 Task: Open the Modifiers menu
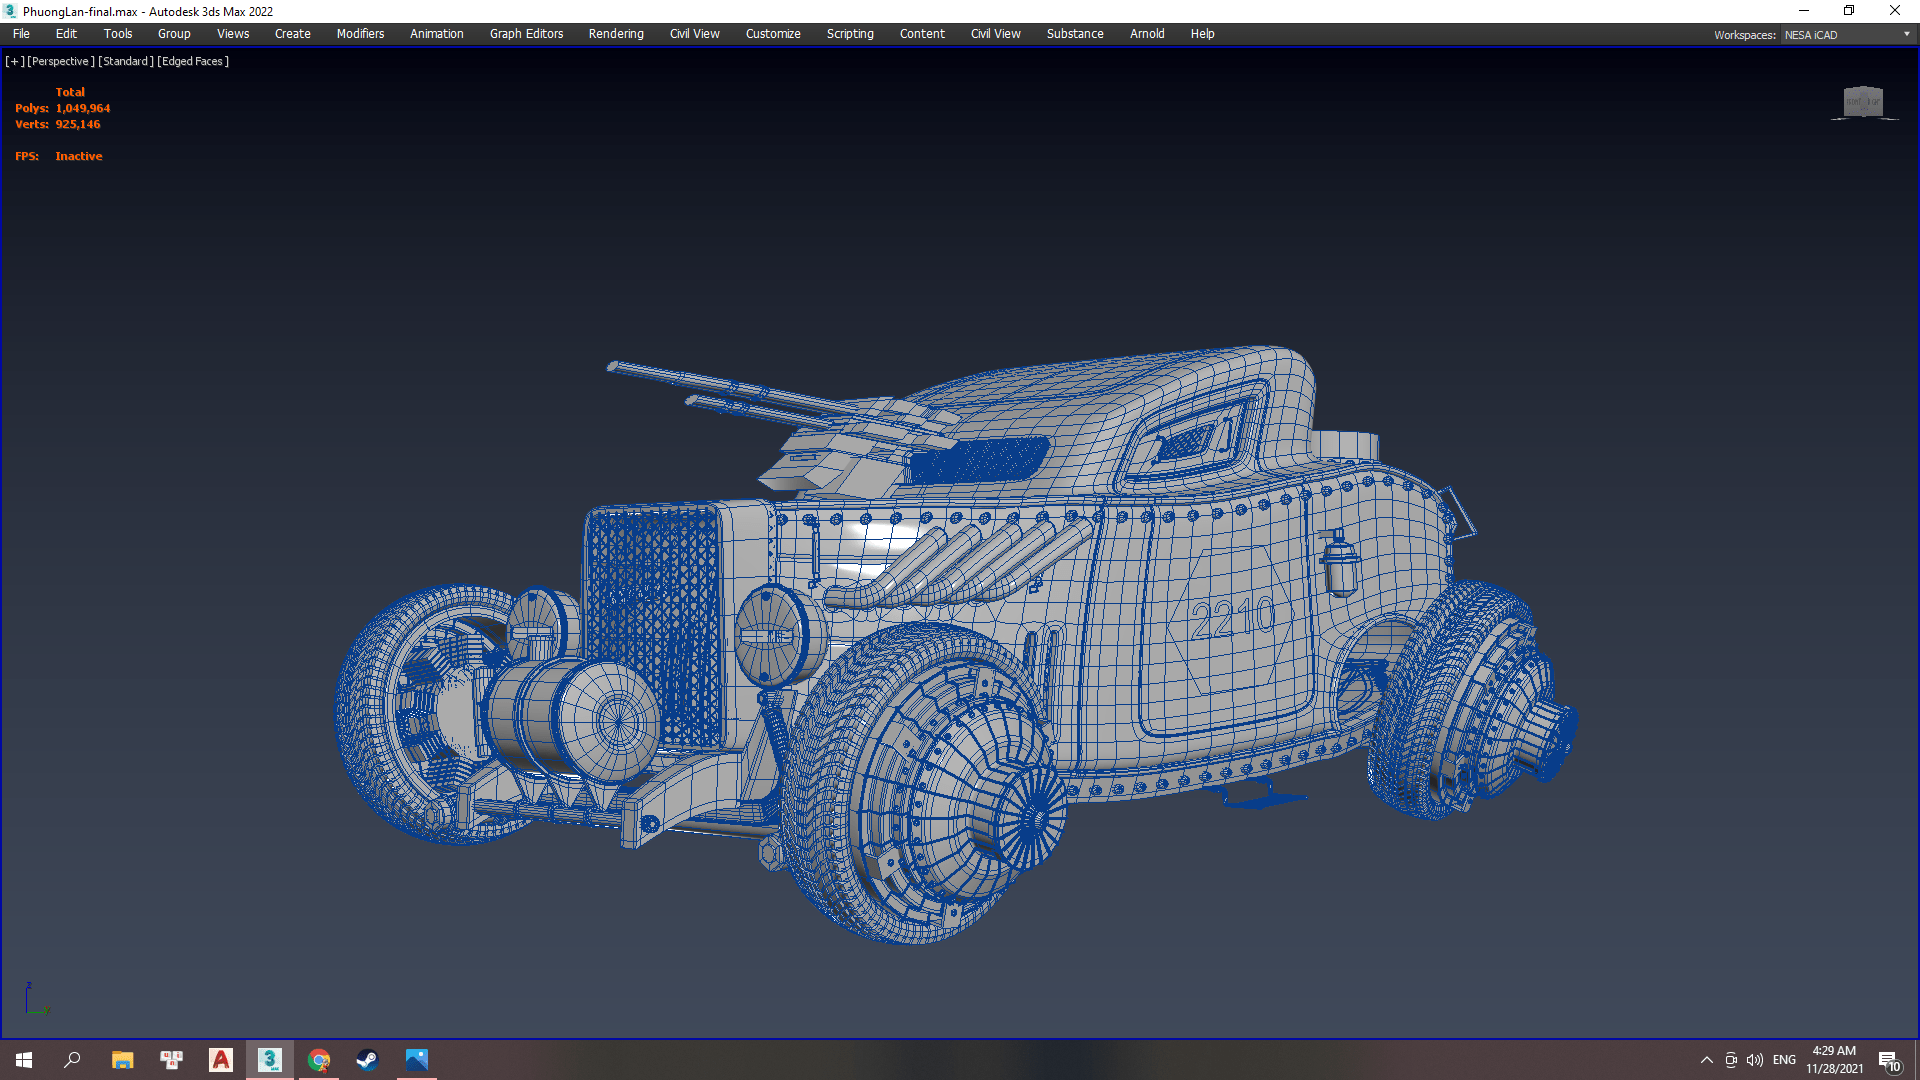point(360,34)
